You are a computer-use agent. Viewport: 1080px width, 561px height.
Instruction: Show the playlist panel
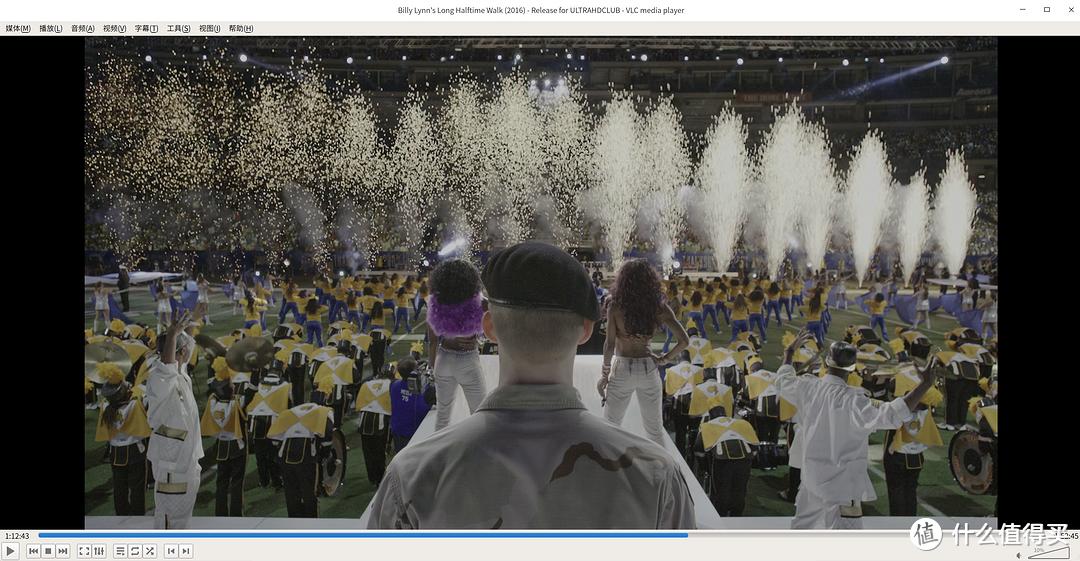coord(121,551)
